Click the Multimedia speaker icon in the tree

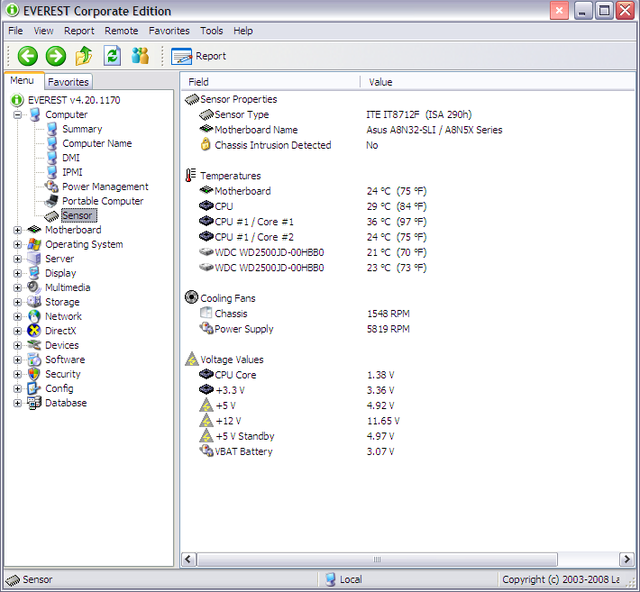[x=34, y=287]
